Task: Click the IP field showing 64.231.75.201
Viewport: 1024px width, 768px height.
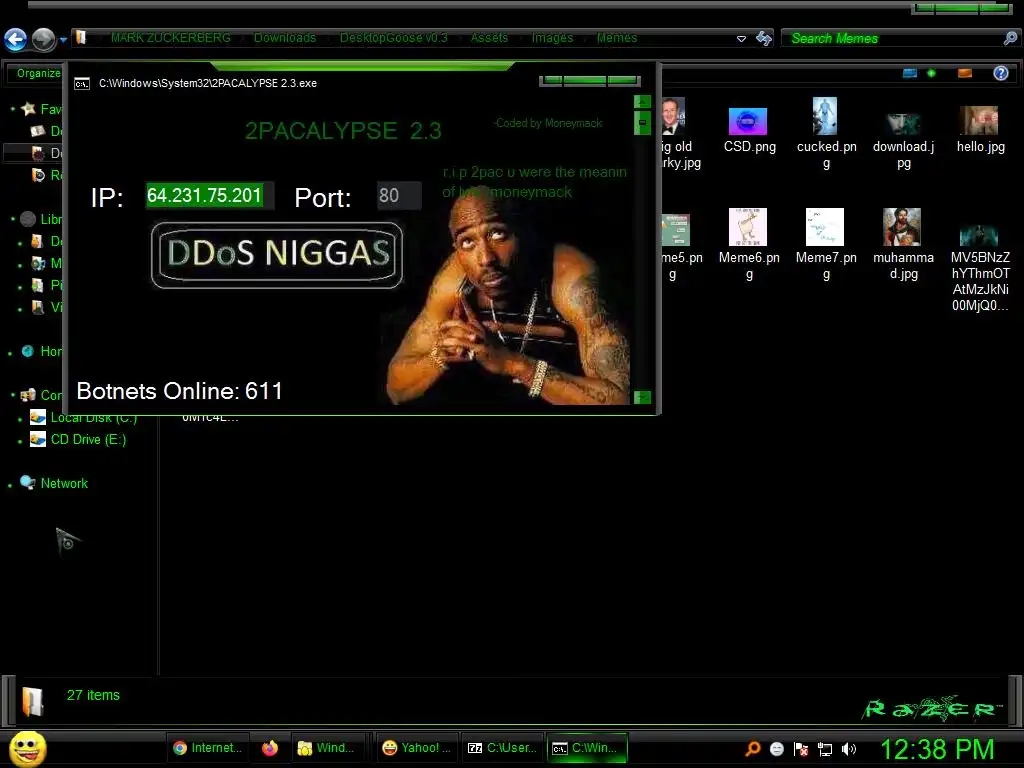Action: [x=210, y=195]
